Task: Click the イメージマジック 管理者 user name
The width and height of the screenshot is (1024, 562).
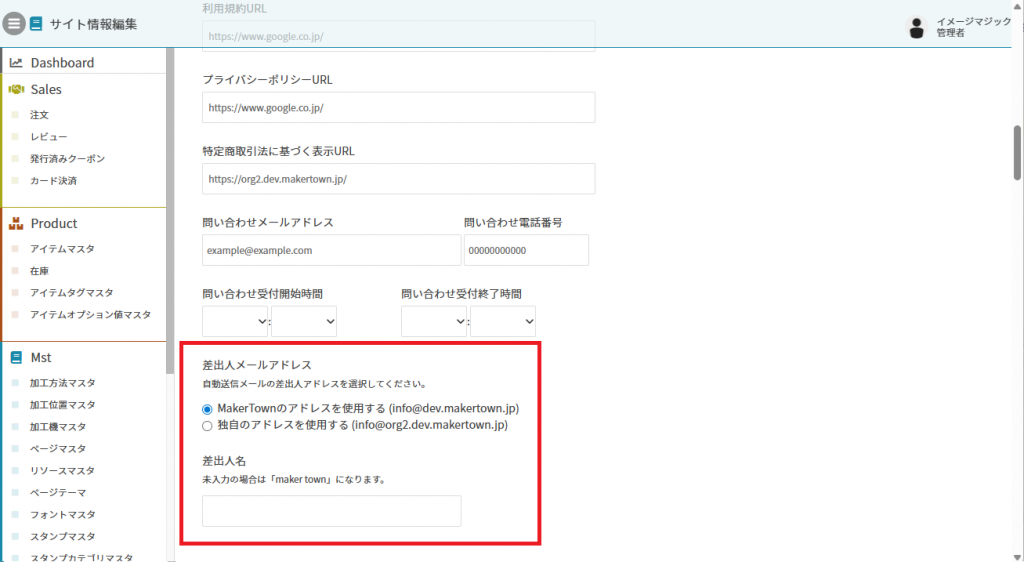Action: point(973,27)
